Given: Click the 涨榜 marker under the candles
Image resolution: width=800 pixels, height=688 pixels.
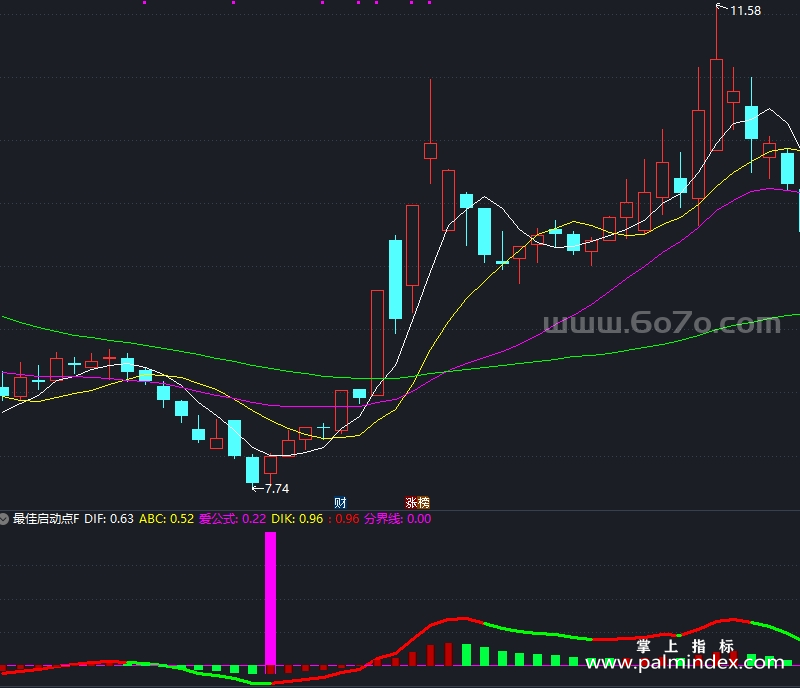Looking at the screenshot, I should point(417,503).
